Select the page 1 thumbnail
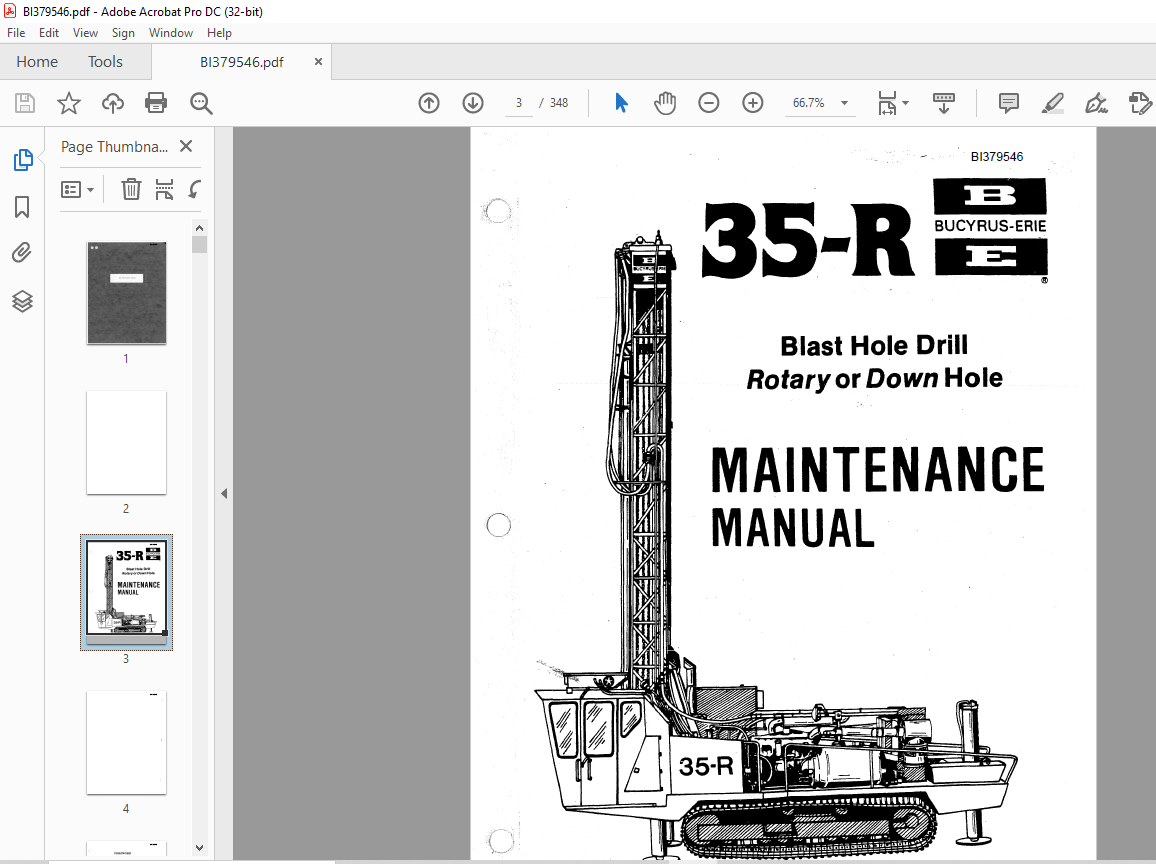 tap(126, 293)
